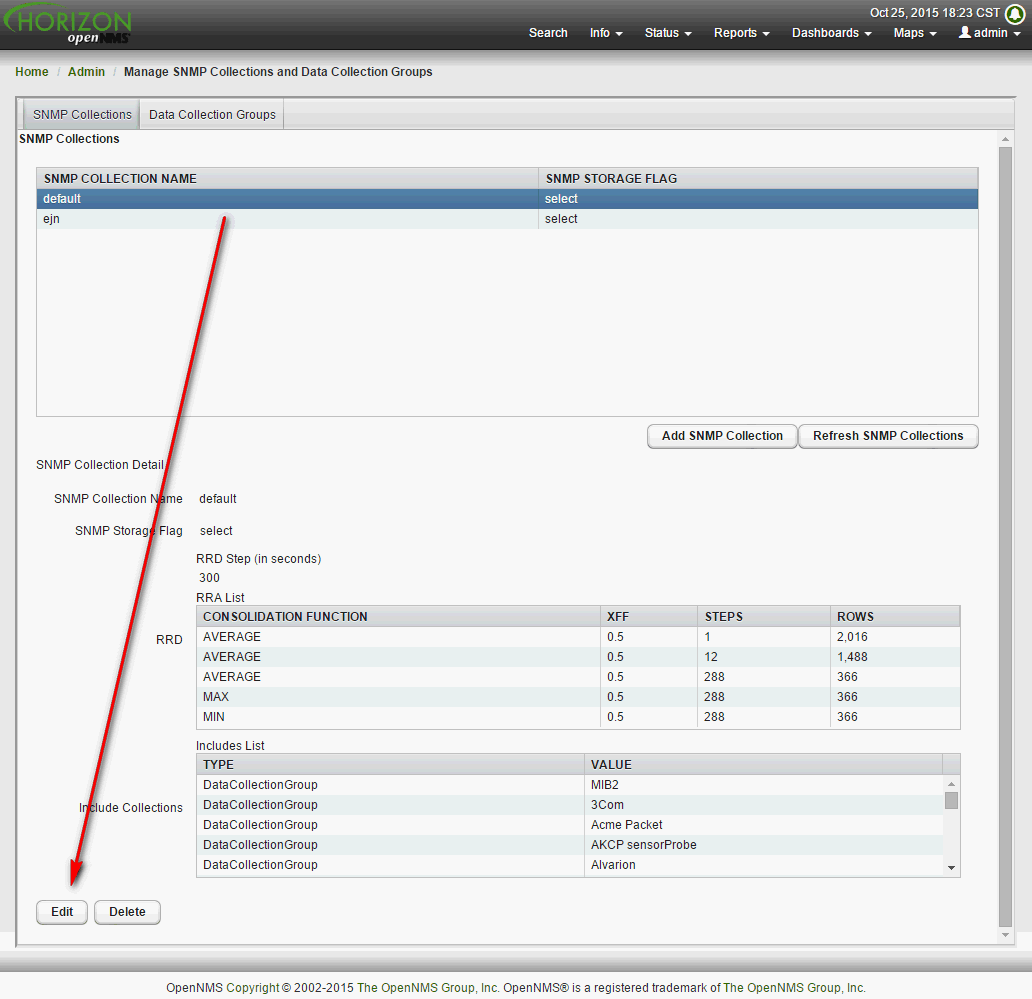The width and height of the screenshot is (1032, 999).
Task: Select the SNMP Collections tab
Action: [x=82, y=115]
